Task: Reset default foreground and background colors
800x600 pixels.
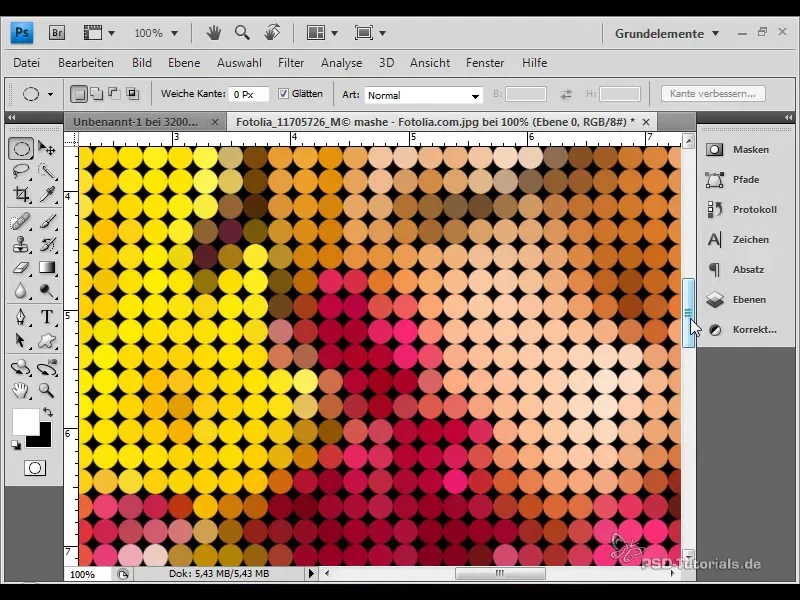Action: click(16, 445)
